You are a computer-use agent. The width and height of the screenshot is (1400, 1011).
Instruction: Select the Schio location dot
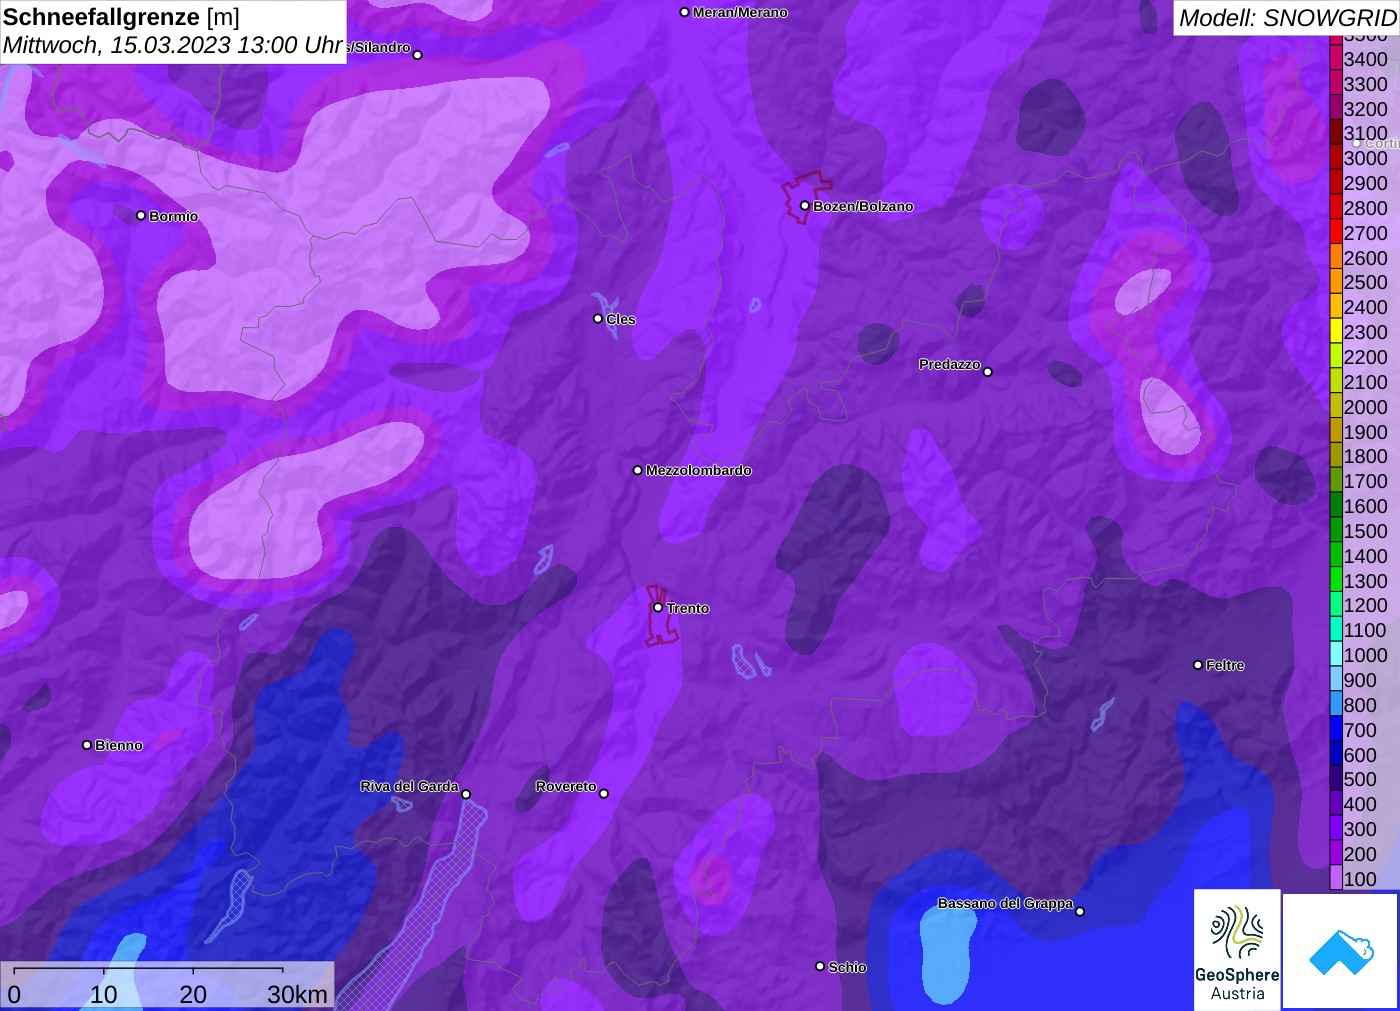pos(820,966)
